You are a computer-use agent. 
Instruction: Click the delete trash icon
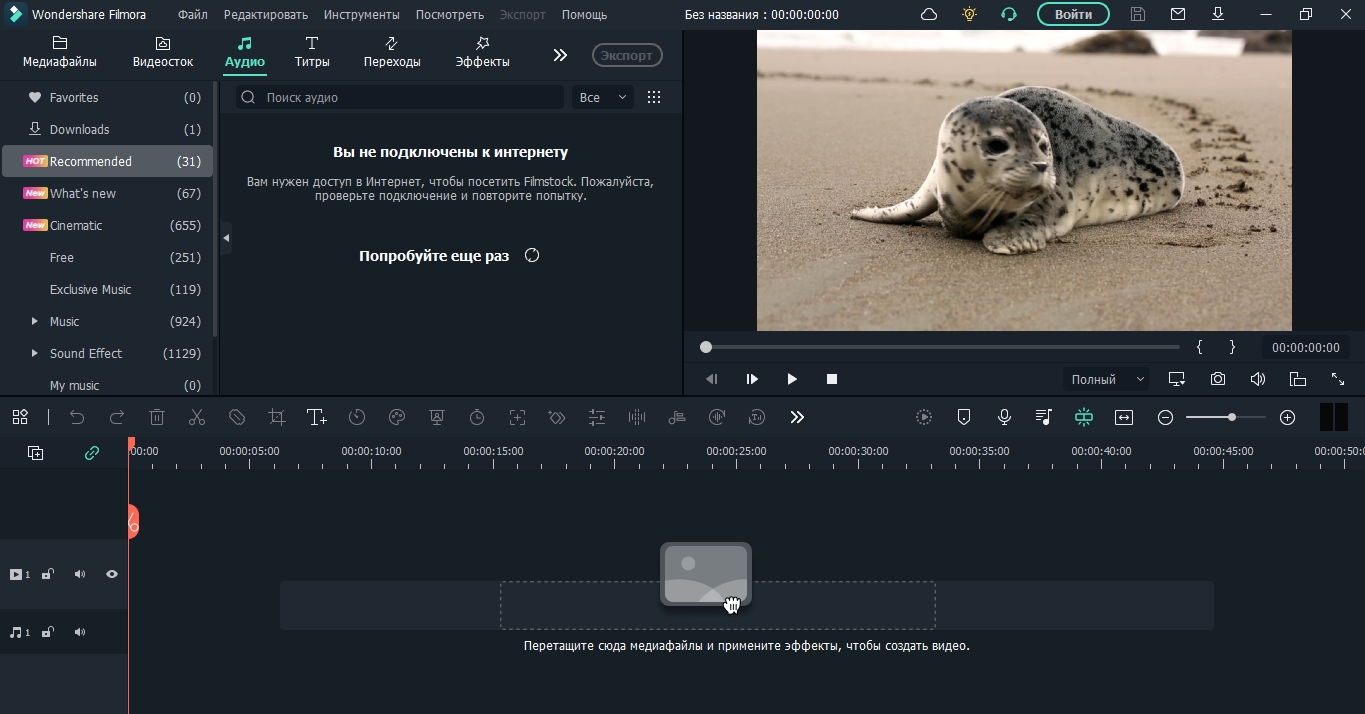click(157, 417)
